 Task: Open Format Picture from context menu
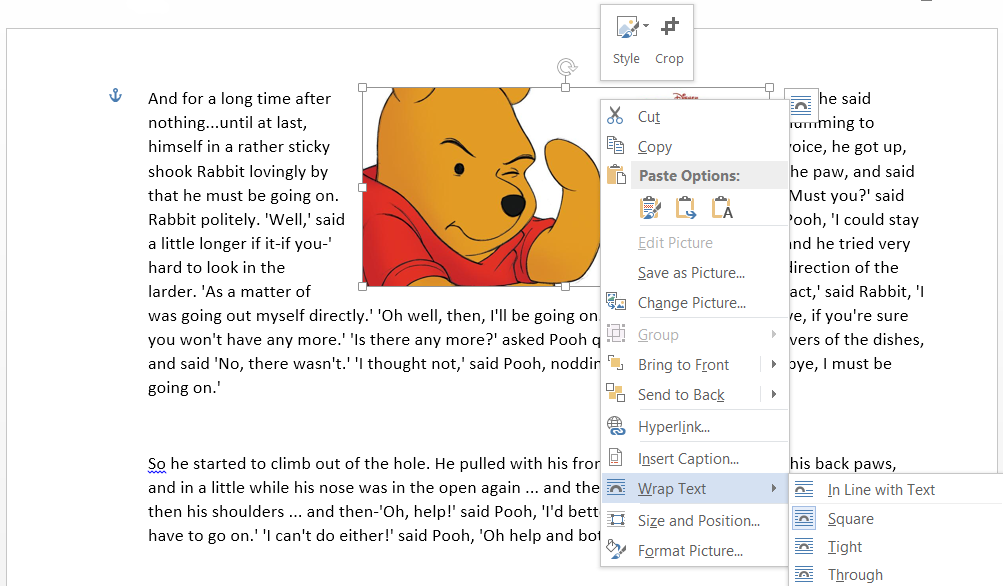(x=690, y=551)
